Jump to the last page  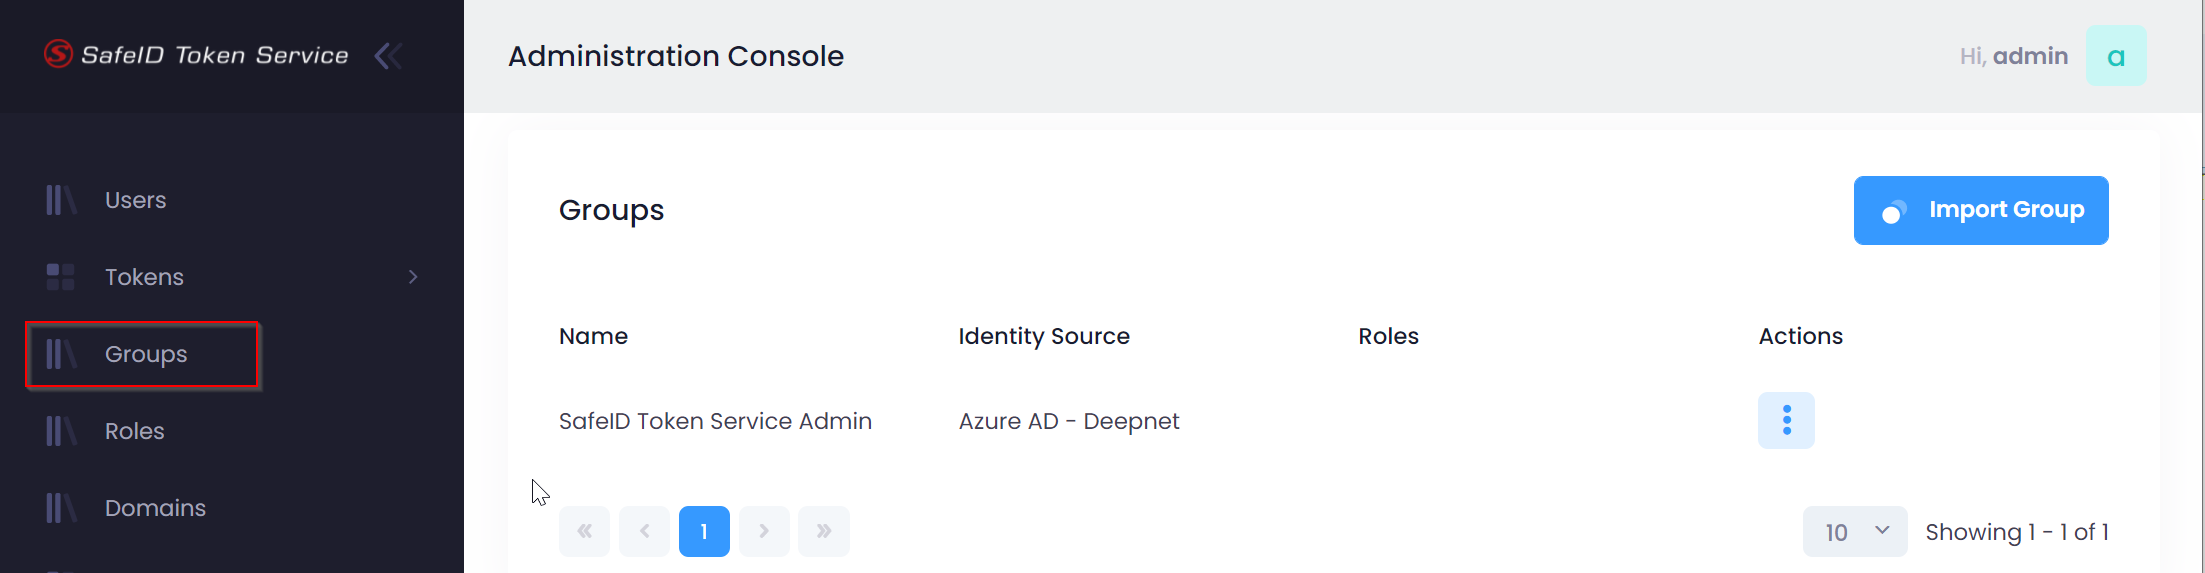(x=824, y=531)
